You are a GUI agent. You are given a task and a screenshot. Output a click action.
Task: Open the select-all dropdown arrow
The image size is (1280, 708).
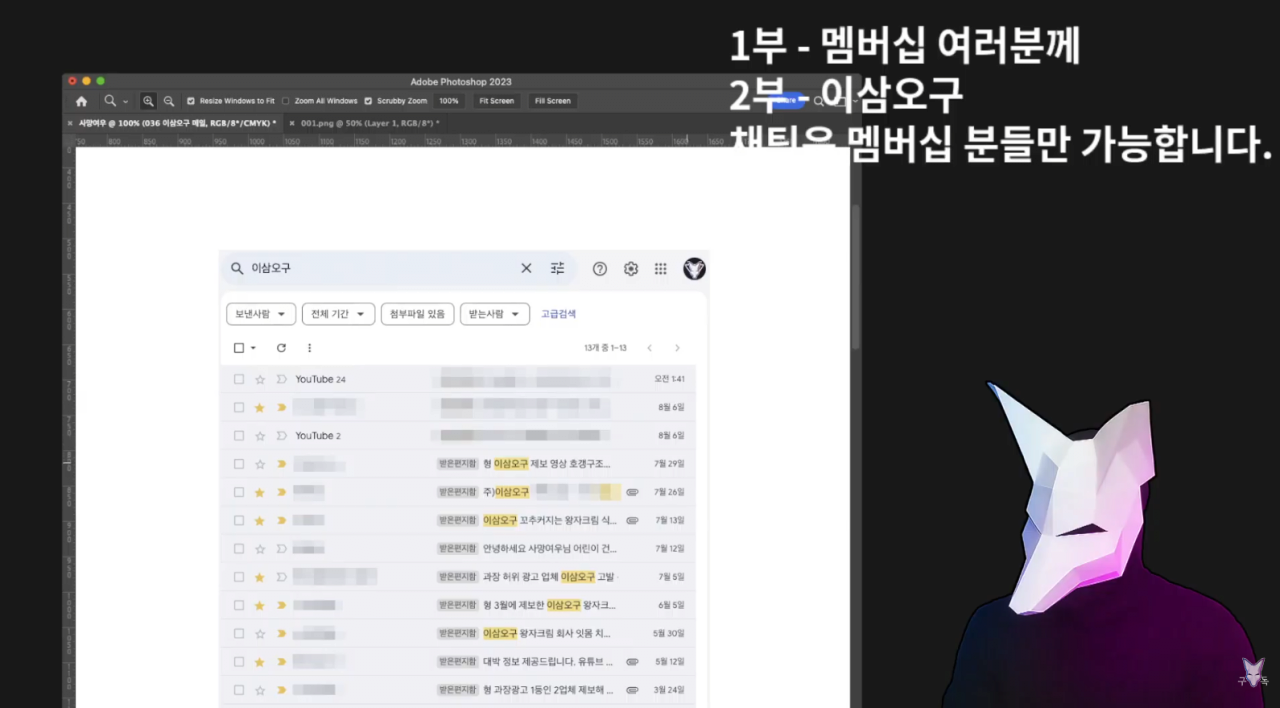253,348
